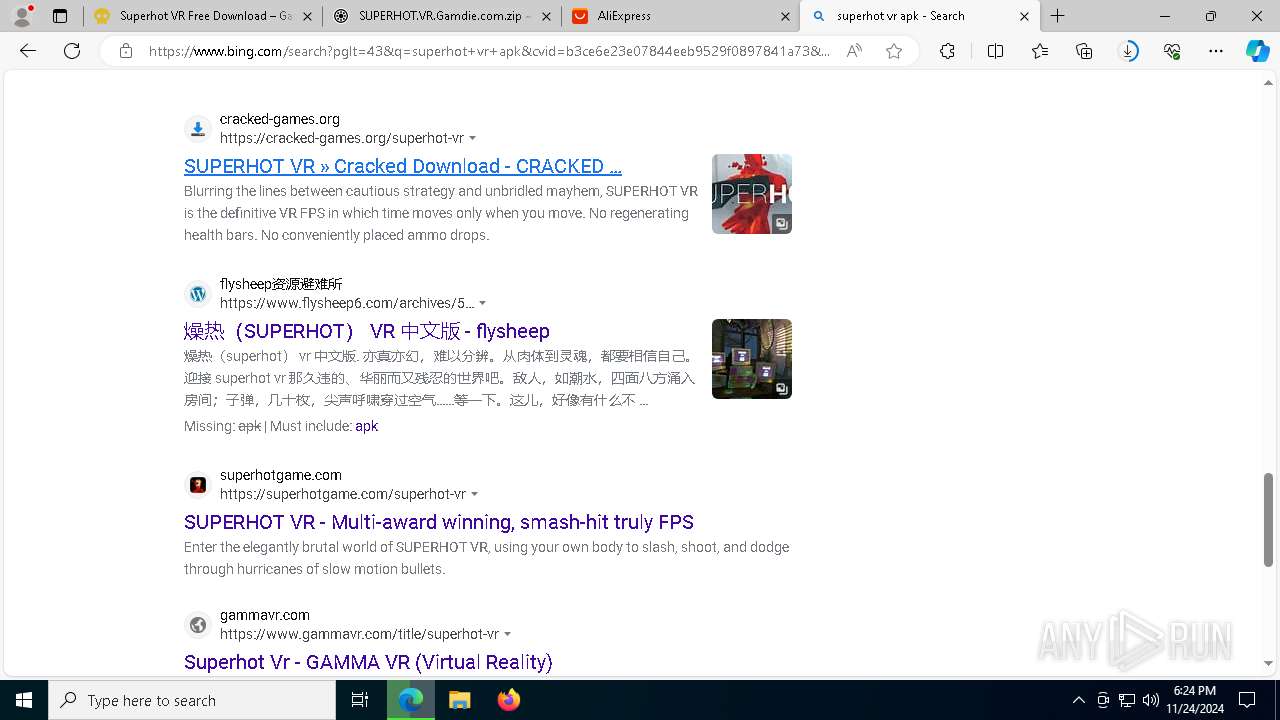Click the gammavr.com globe favicon
Image resolution: width=1280 pixels, height=720 pixels.
point(198,625)
